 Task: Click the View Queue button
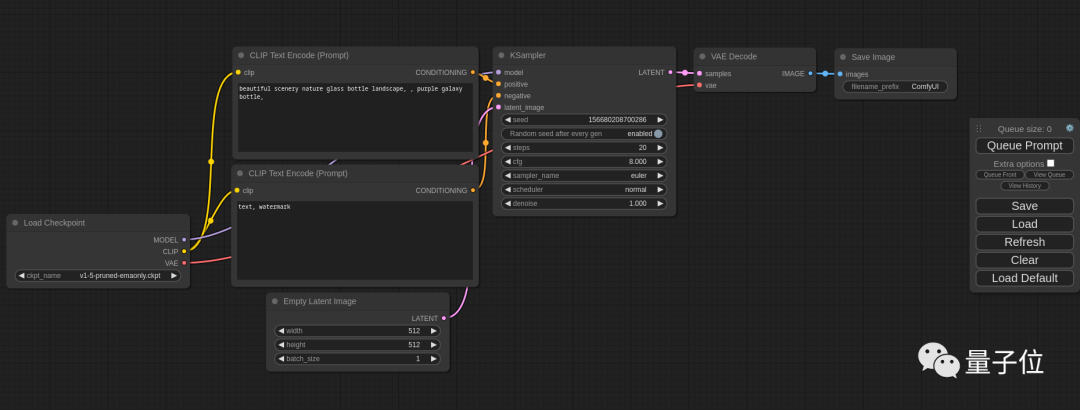tap(1048, 174)
